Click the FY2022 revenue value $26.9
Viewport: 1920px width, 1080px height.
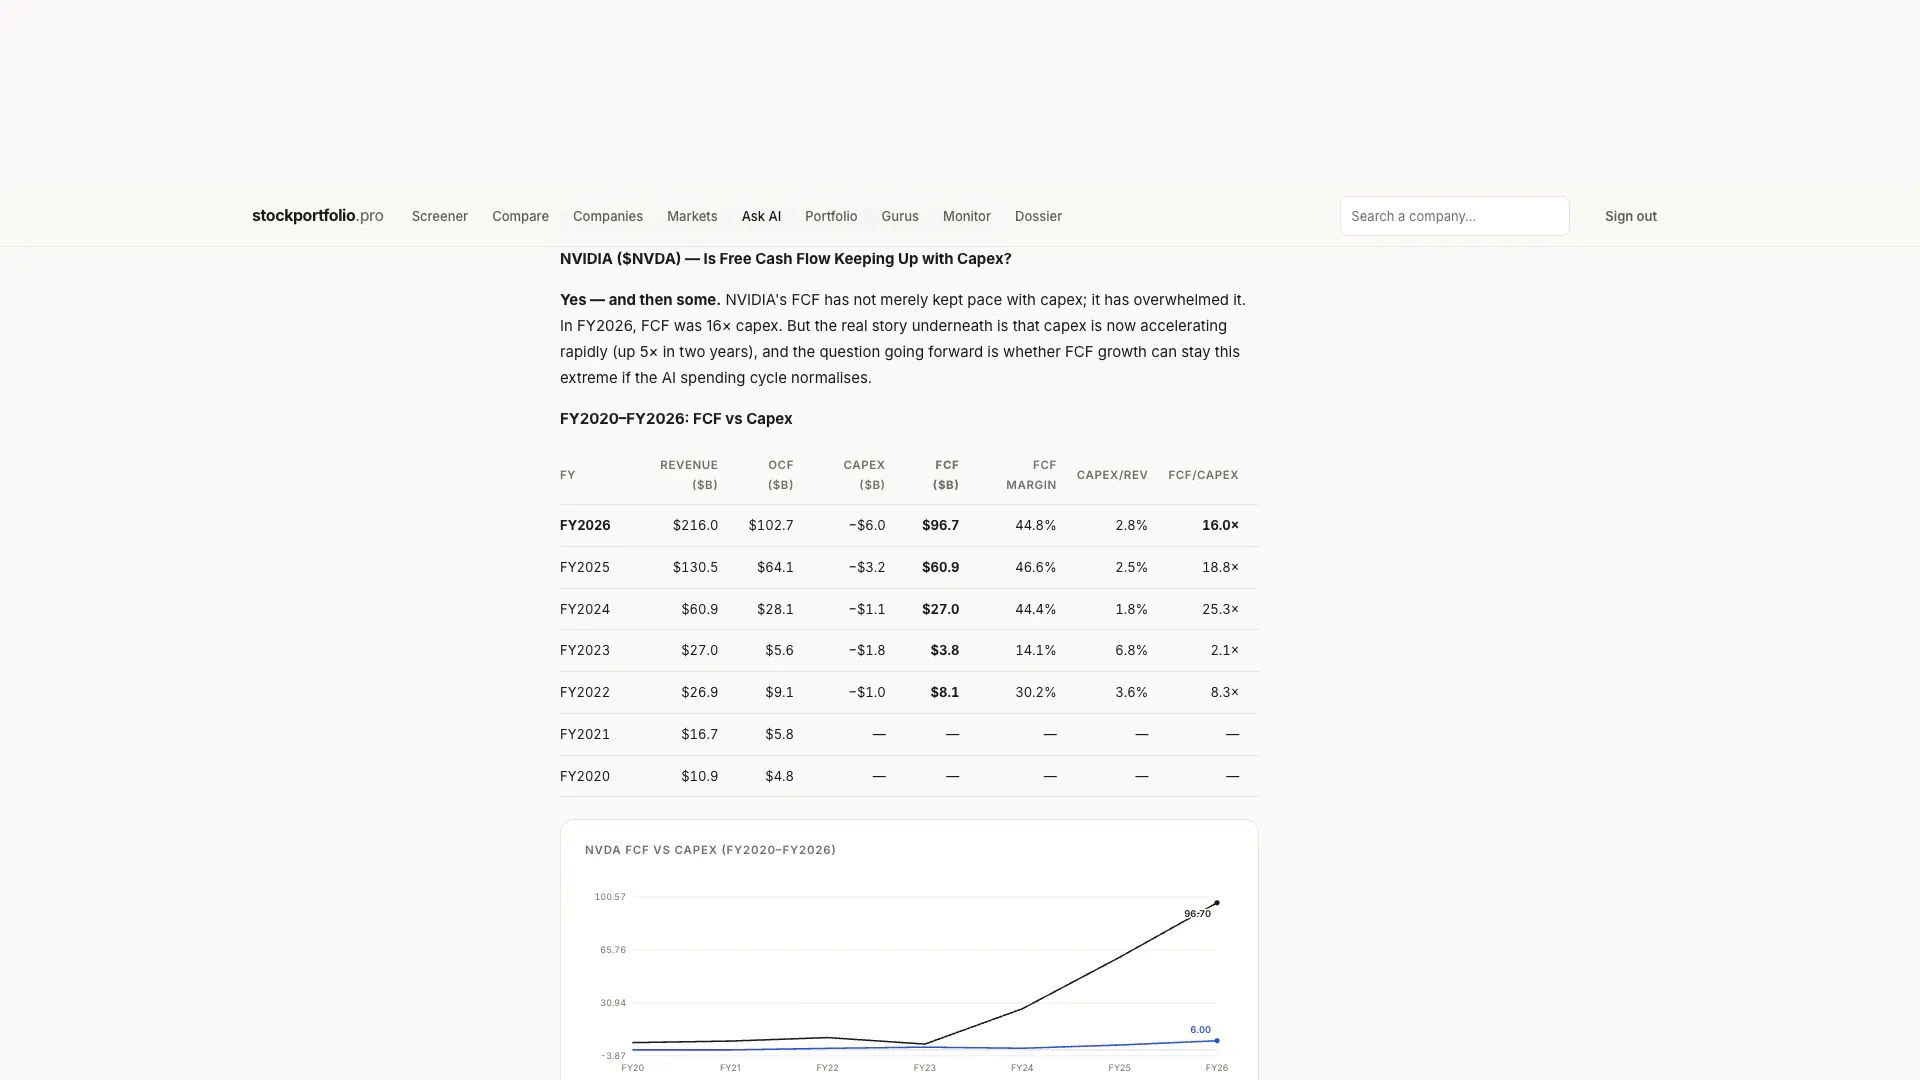(x=699, y=692)
